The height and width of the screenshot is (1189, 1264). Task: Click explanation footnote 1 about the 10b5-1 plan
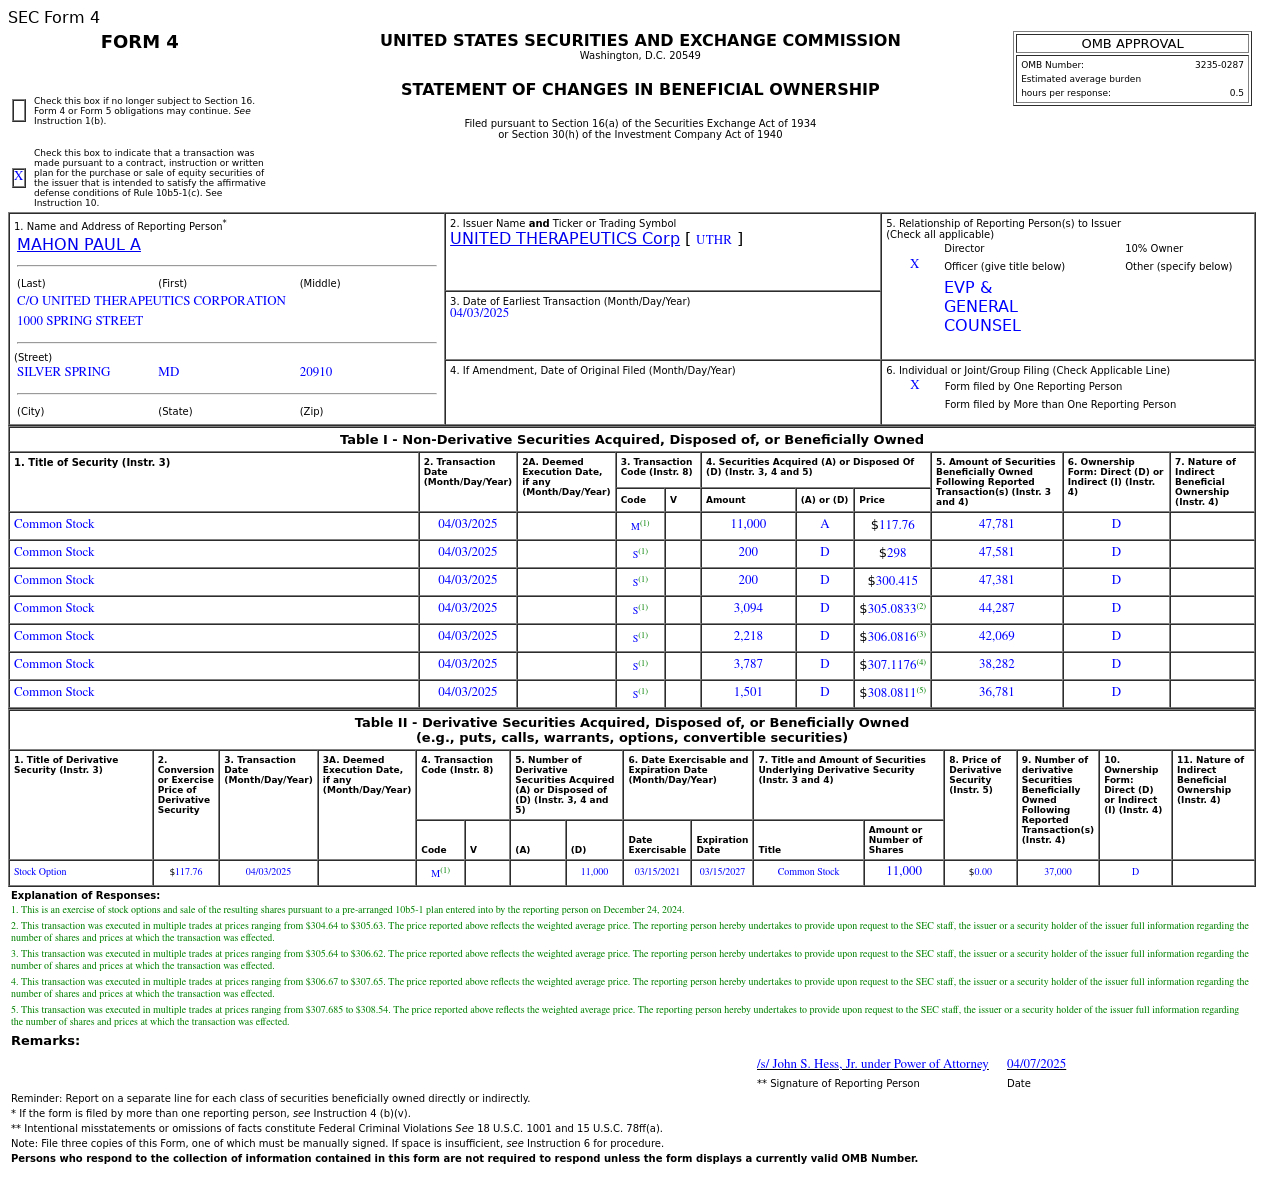pyautogui.click(x=348, y=910)
